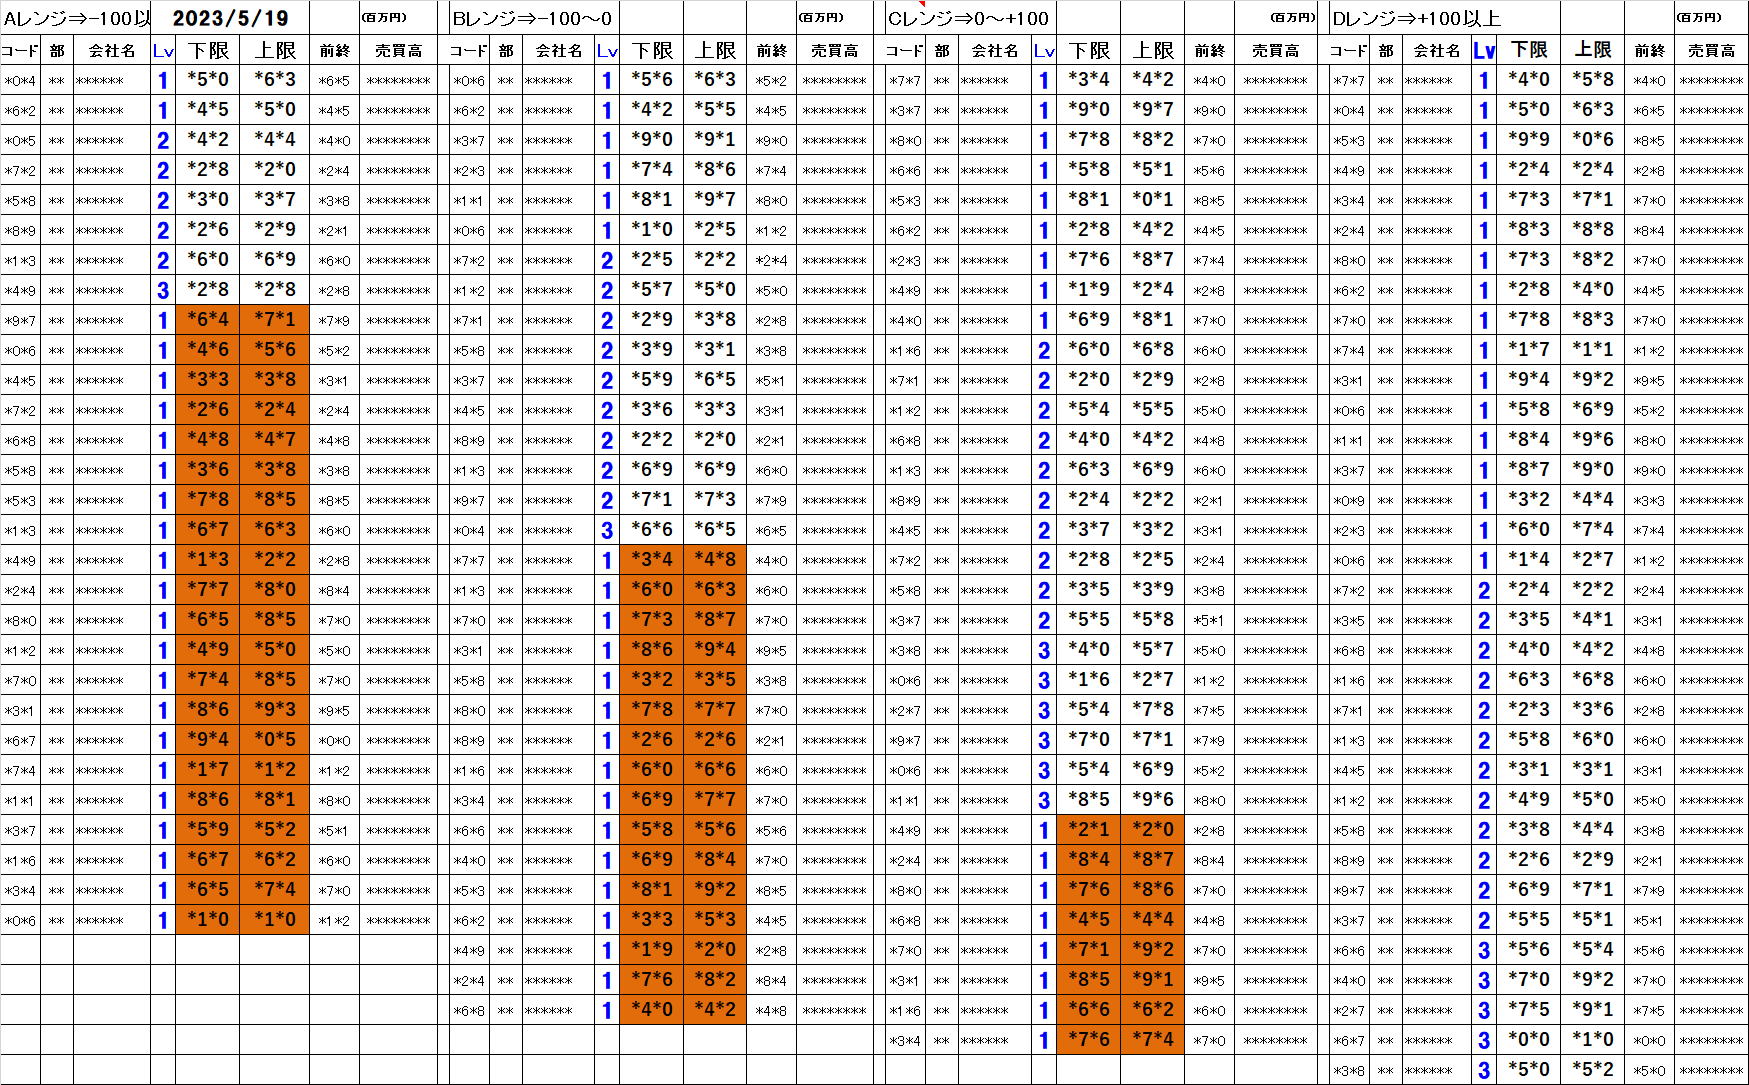
Task: Select B range 上限 cell *3*8
Action: [x=715, y=320]
